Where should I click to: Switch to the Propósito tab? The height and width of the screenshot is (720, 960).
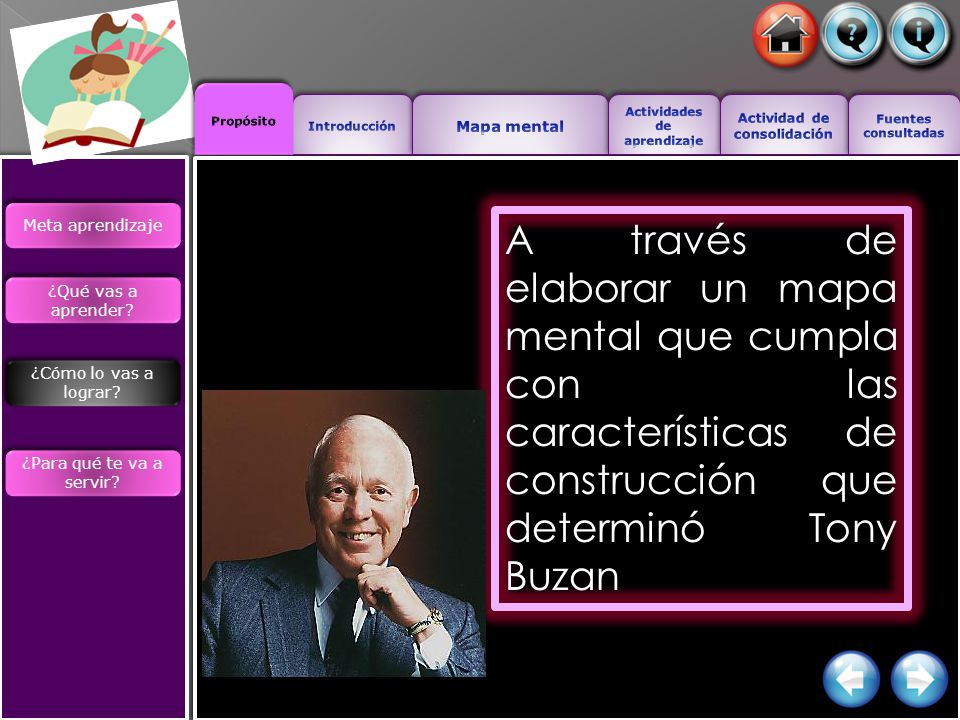click(244, 119)
